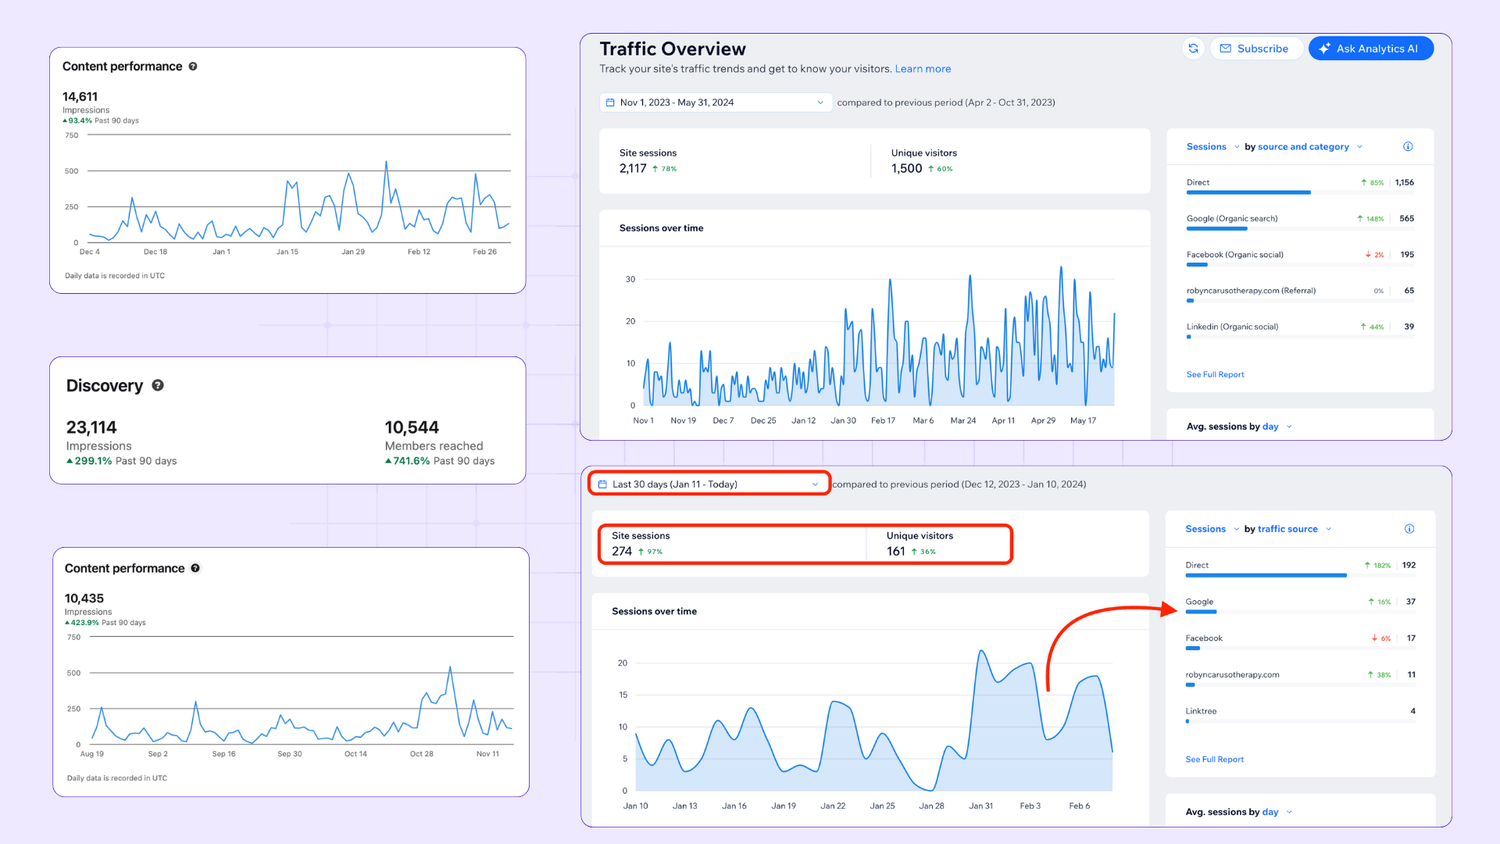1500x844 pixels.
Task: Click the Subscribe button
Action: [1254, 48]
